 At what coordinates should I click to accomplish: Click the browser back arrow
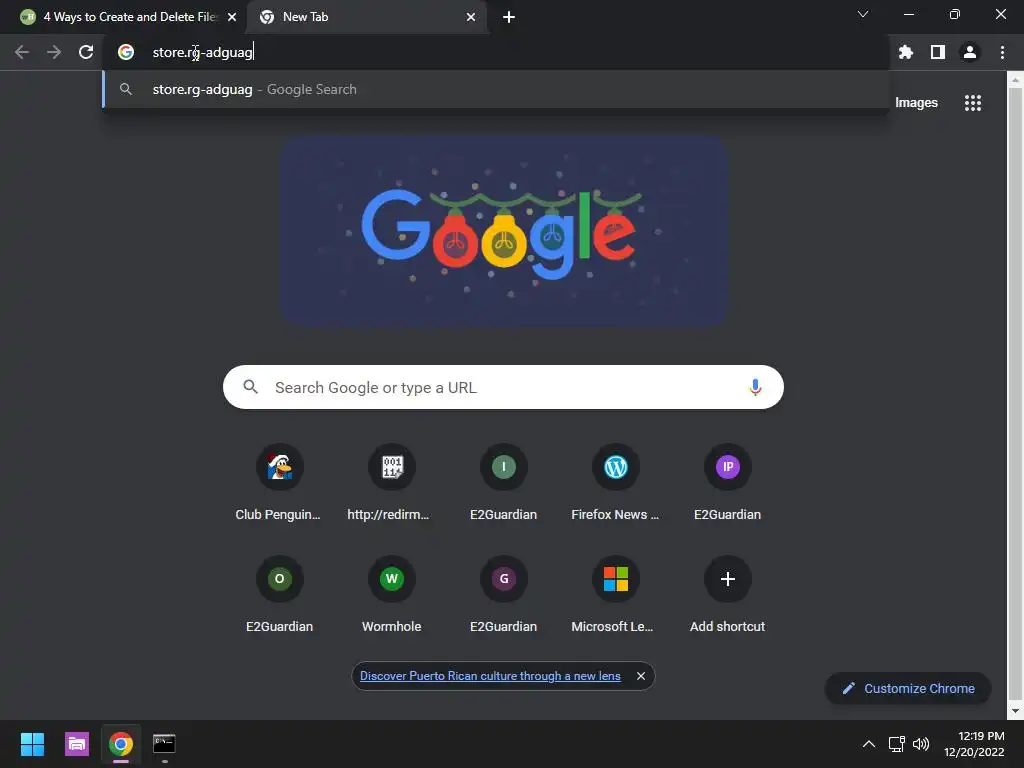pos(22,52)
